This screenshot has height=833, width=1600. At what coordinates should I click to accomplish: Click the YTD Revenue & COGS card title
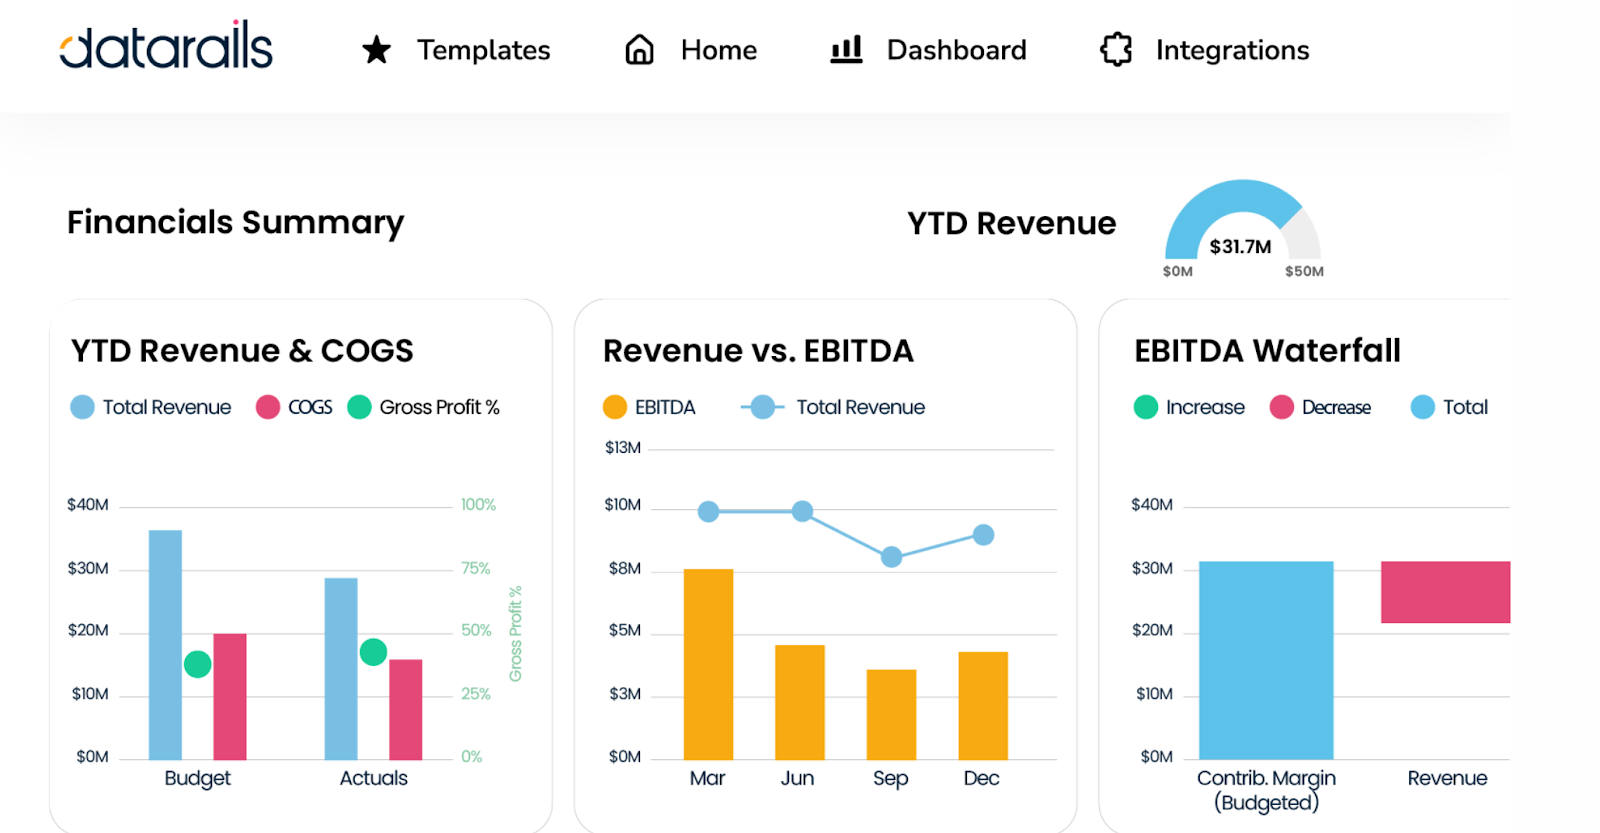242,351
